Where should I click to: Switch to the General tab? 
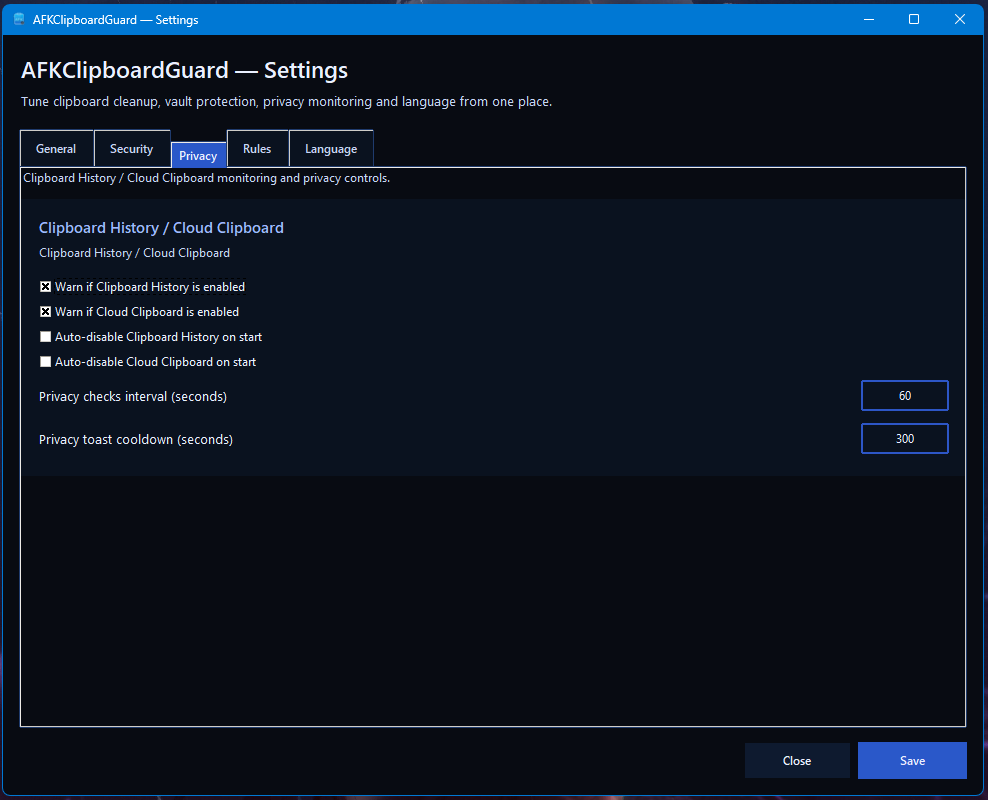(x=56, y=149)
